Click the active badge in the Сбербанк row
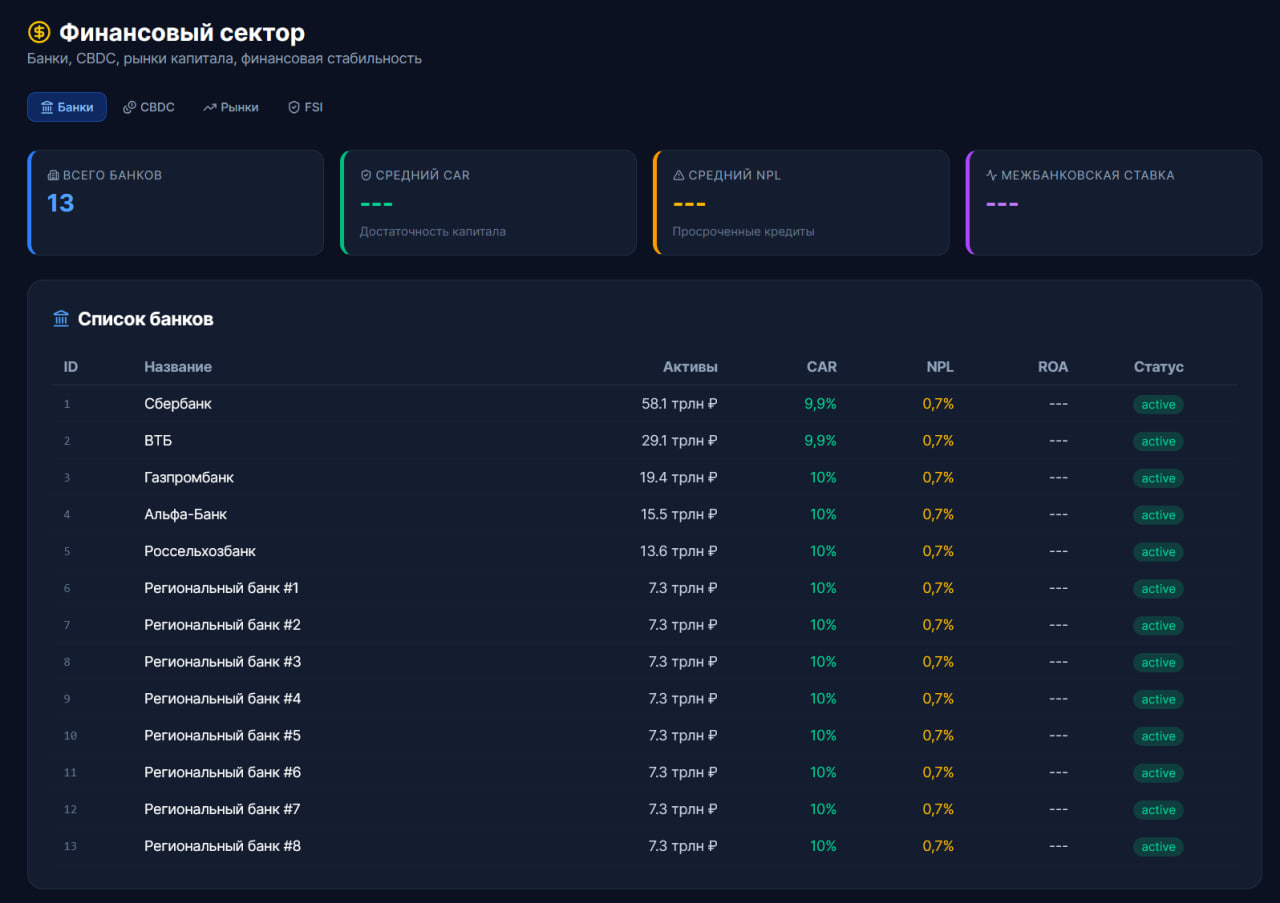1280x903 pixels. 1158,405
